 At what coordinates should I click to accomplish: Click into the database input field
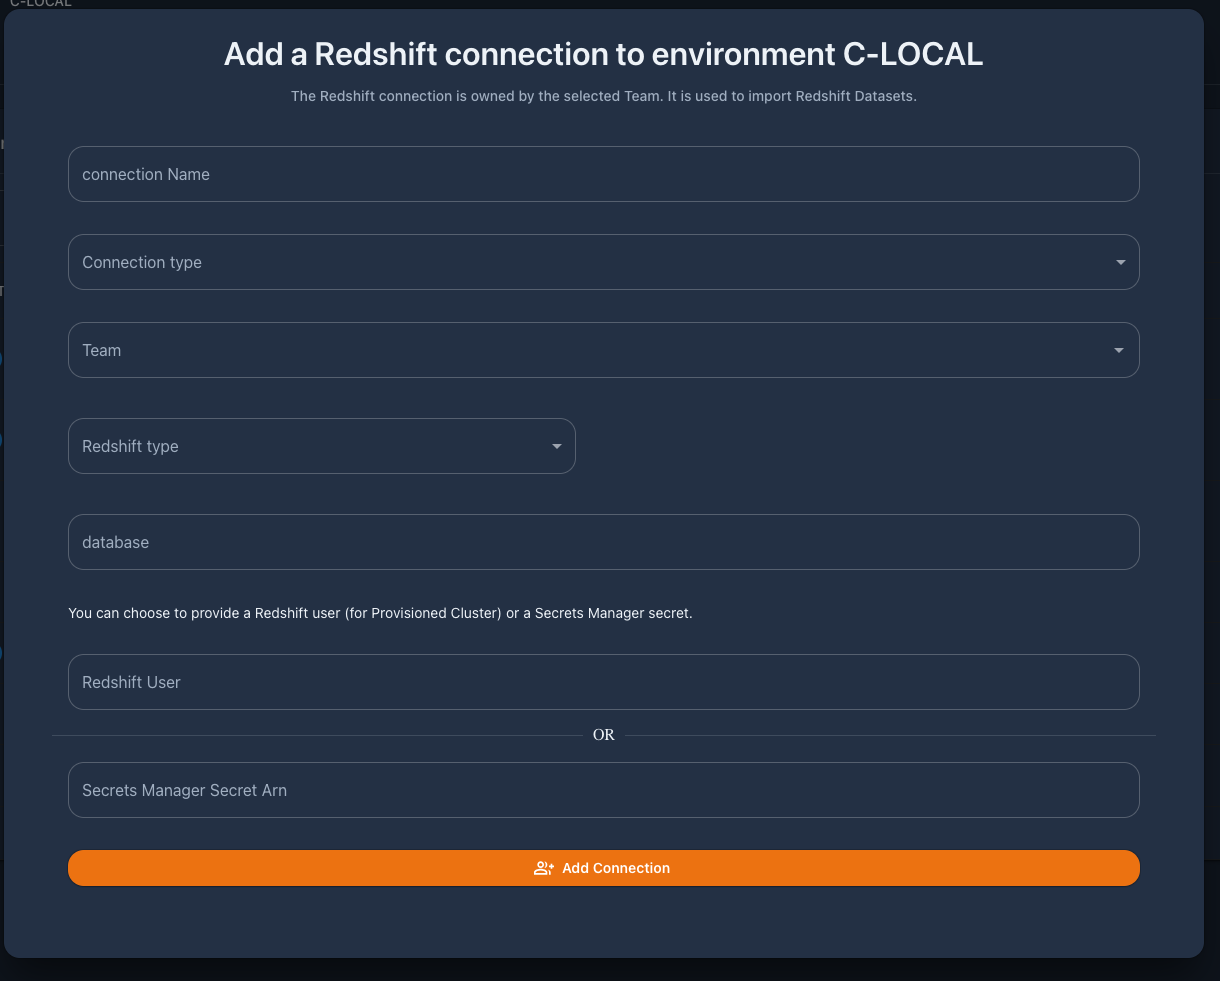tap(603, 542)
